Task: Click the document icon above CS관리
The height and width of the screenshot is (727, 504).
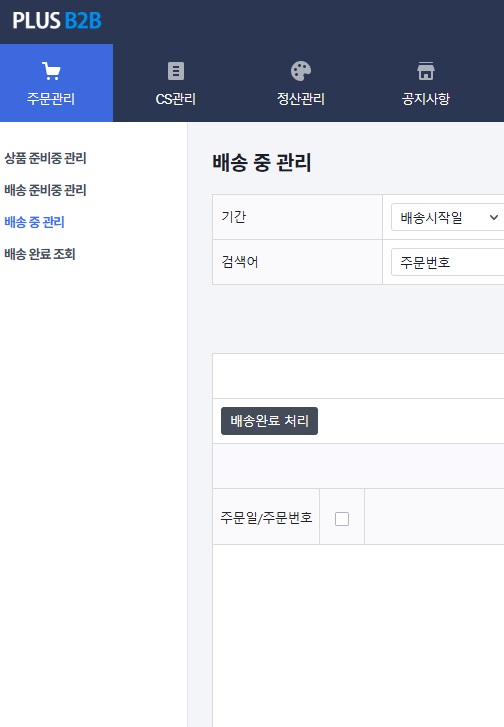Action: pyautogui.click(x=176, y=71)
